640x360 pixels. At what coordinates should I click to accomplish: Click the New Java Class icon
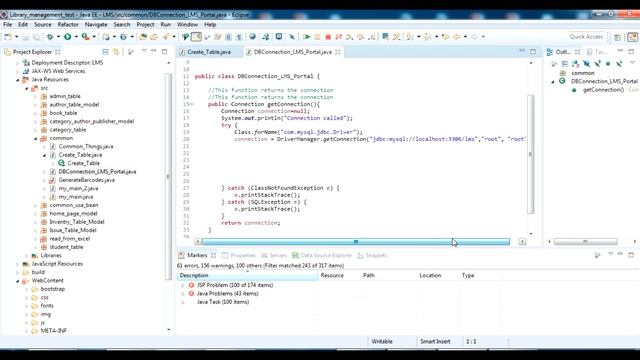click(123, 37)
